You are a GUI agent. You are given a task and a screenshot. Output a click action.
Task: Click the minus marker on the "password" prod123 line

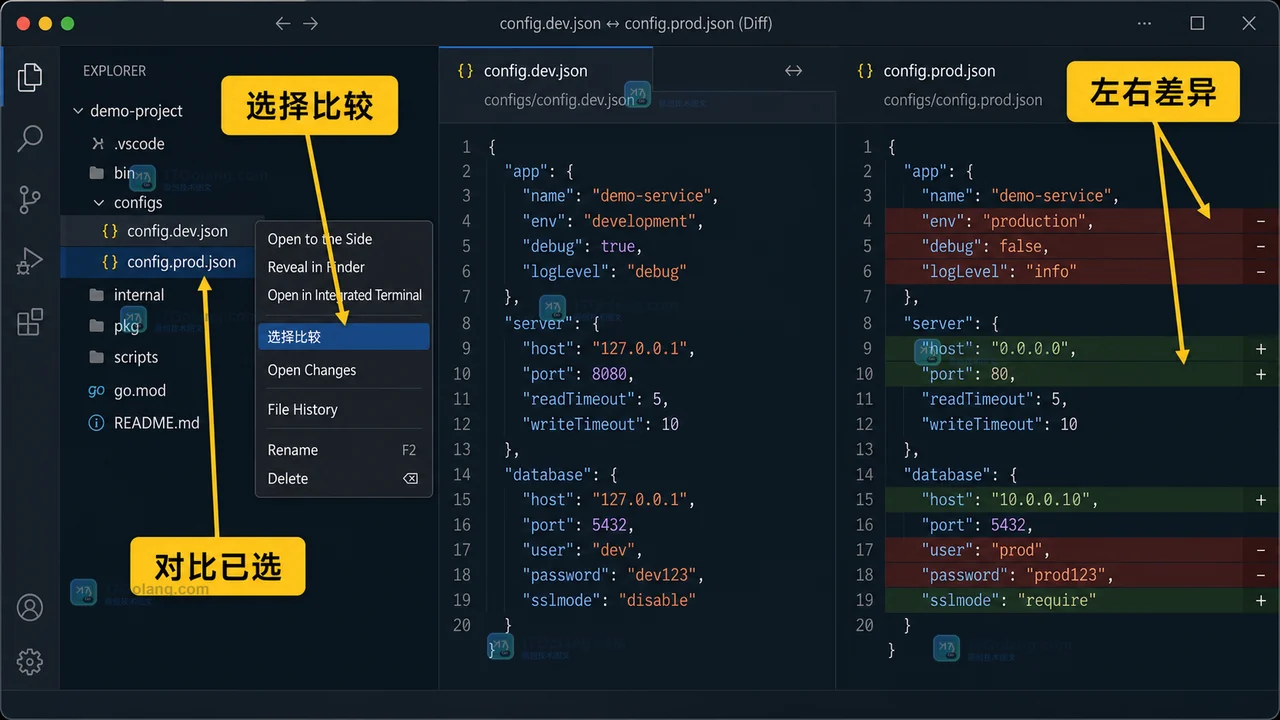point(1261,575)
